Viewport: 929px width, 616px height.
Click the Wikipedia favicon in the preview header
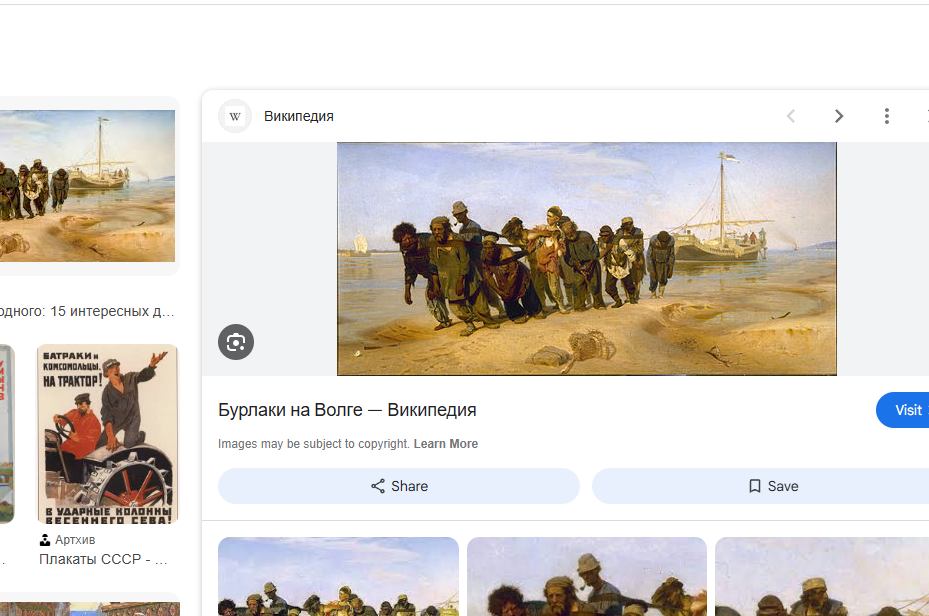point(235,116)
